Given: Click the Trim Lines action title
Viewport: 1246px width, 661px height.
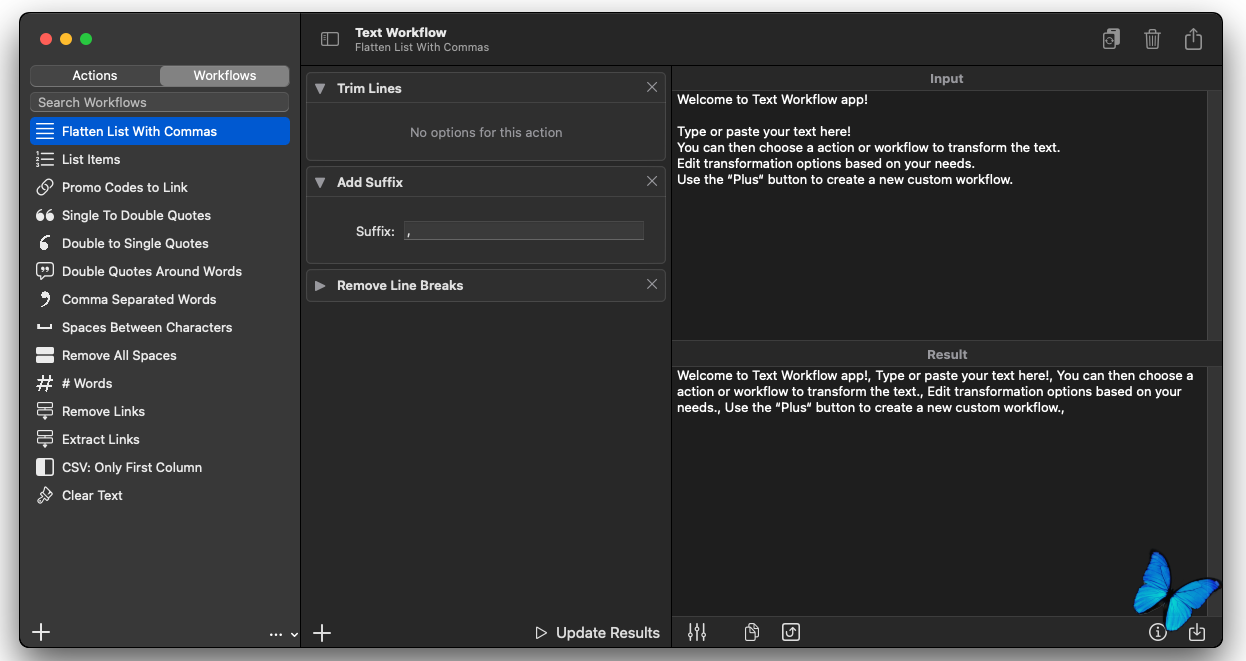Looking at the screenshot, I should tap(369, 88).
